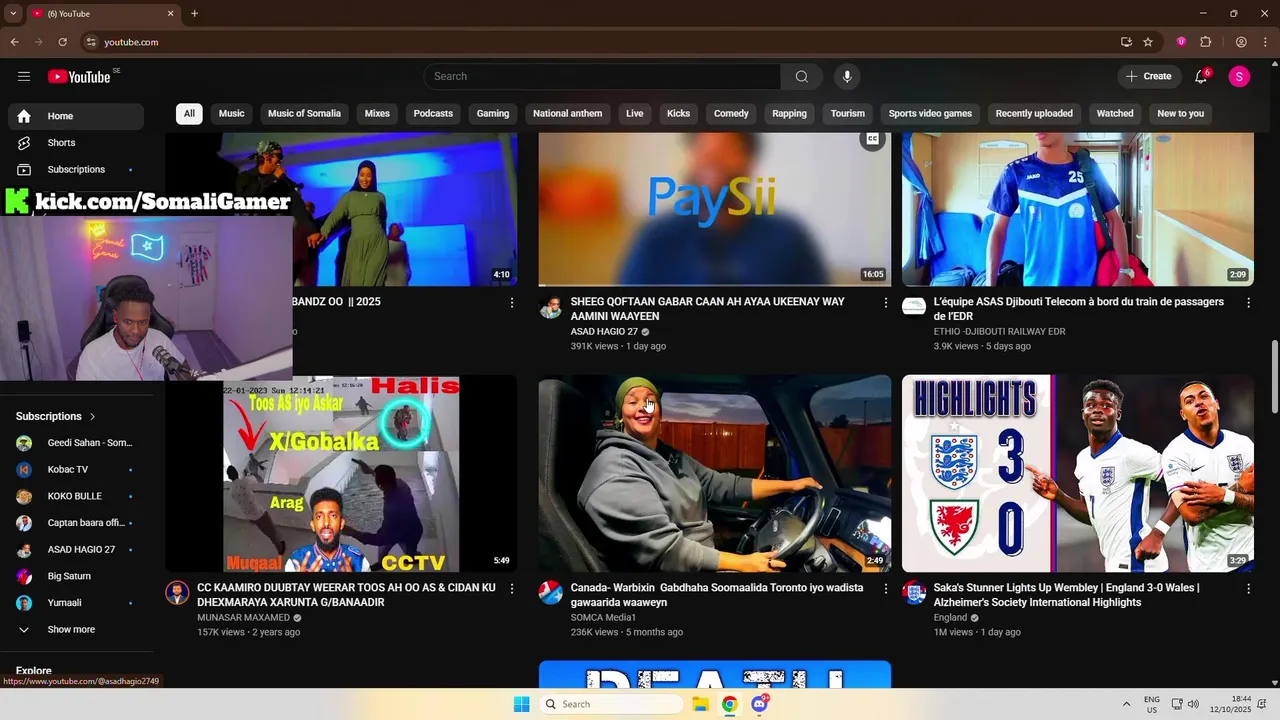
Task: Reload the page in Chrome
Action: [62, 42]
